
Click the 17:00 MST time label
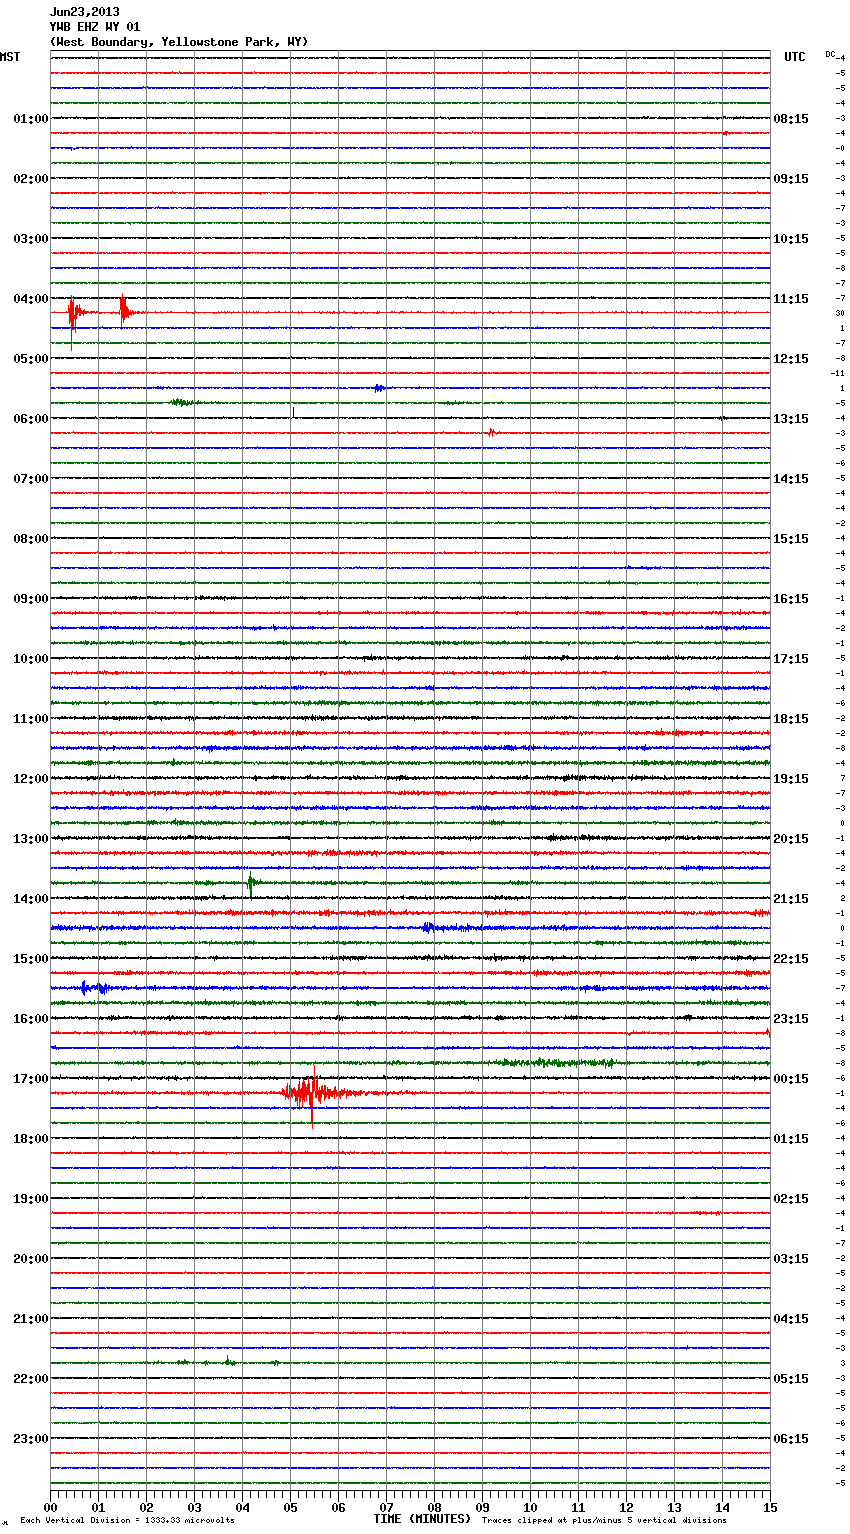30,1078
